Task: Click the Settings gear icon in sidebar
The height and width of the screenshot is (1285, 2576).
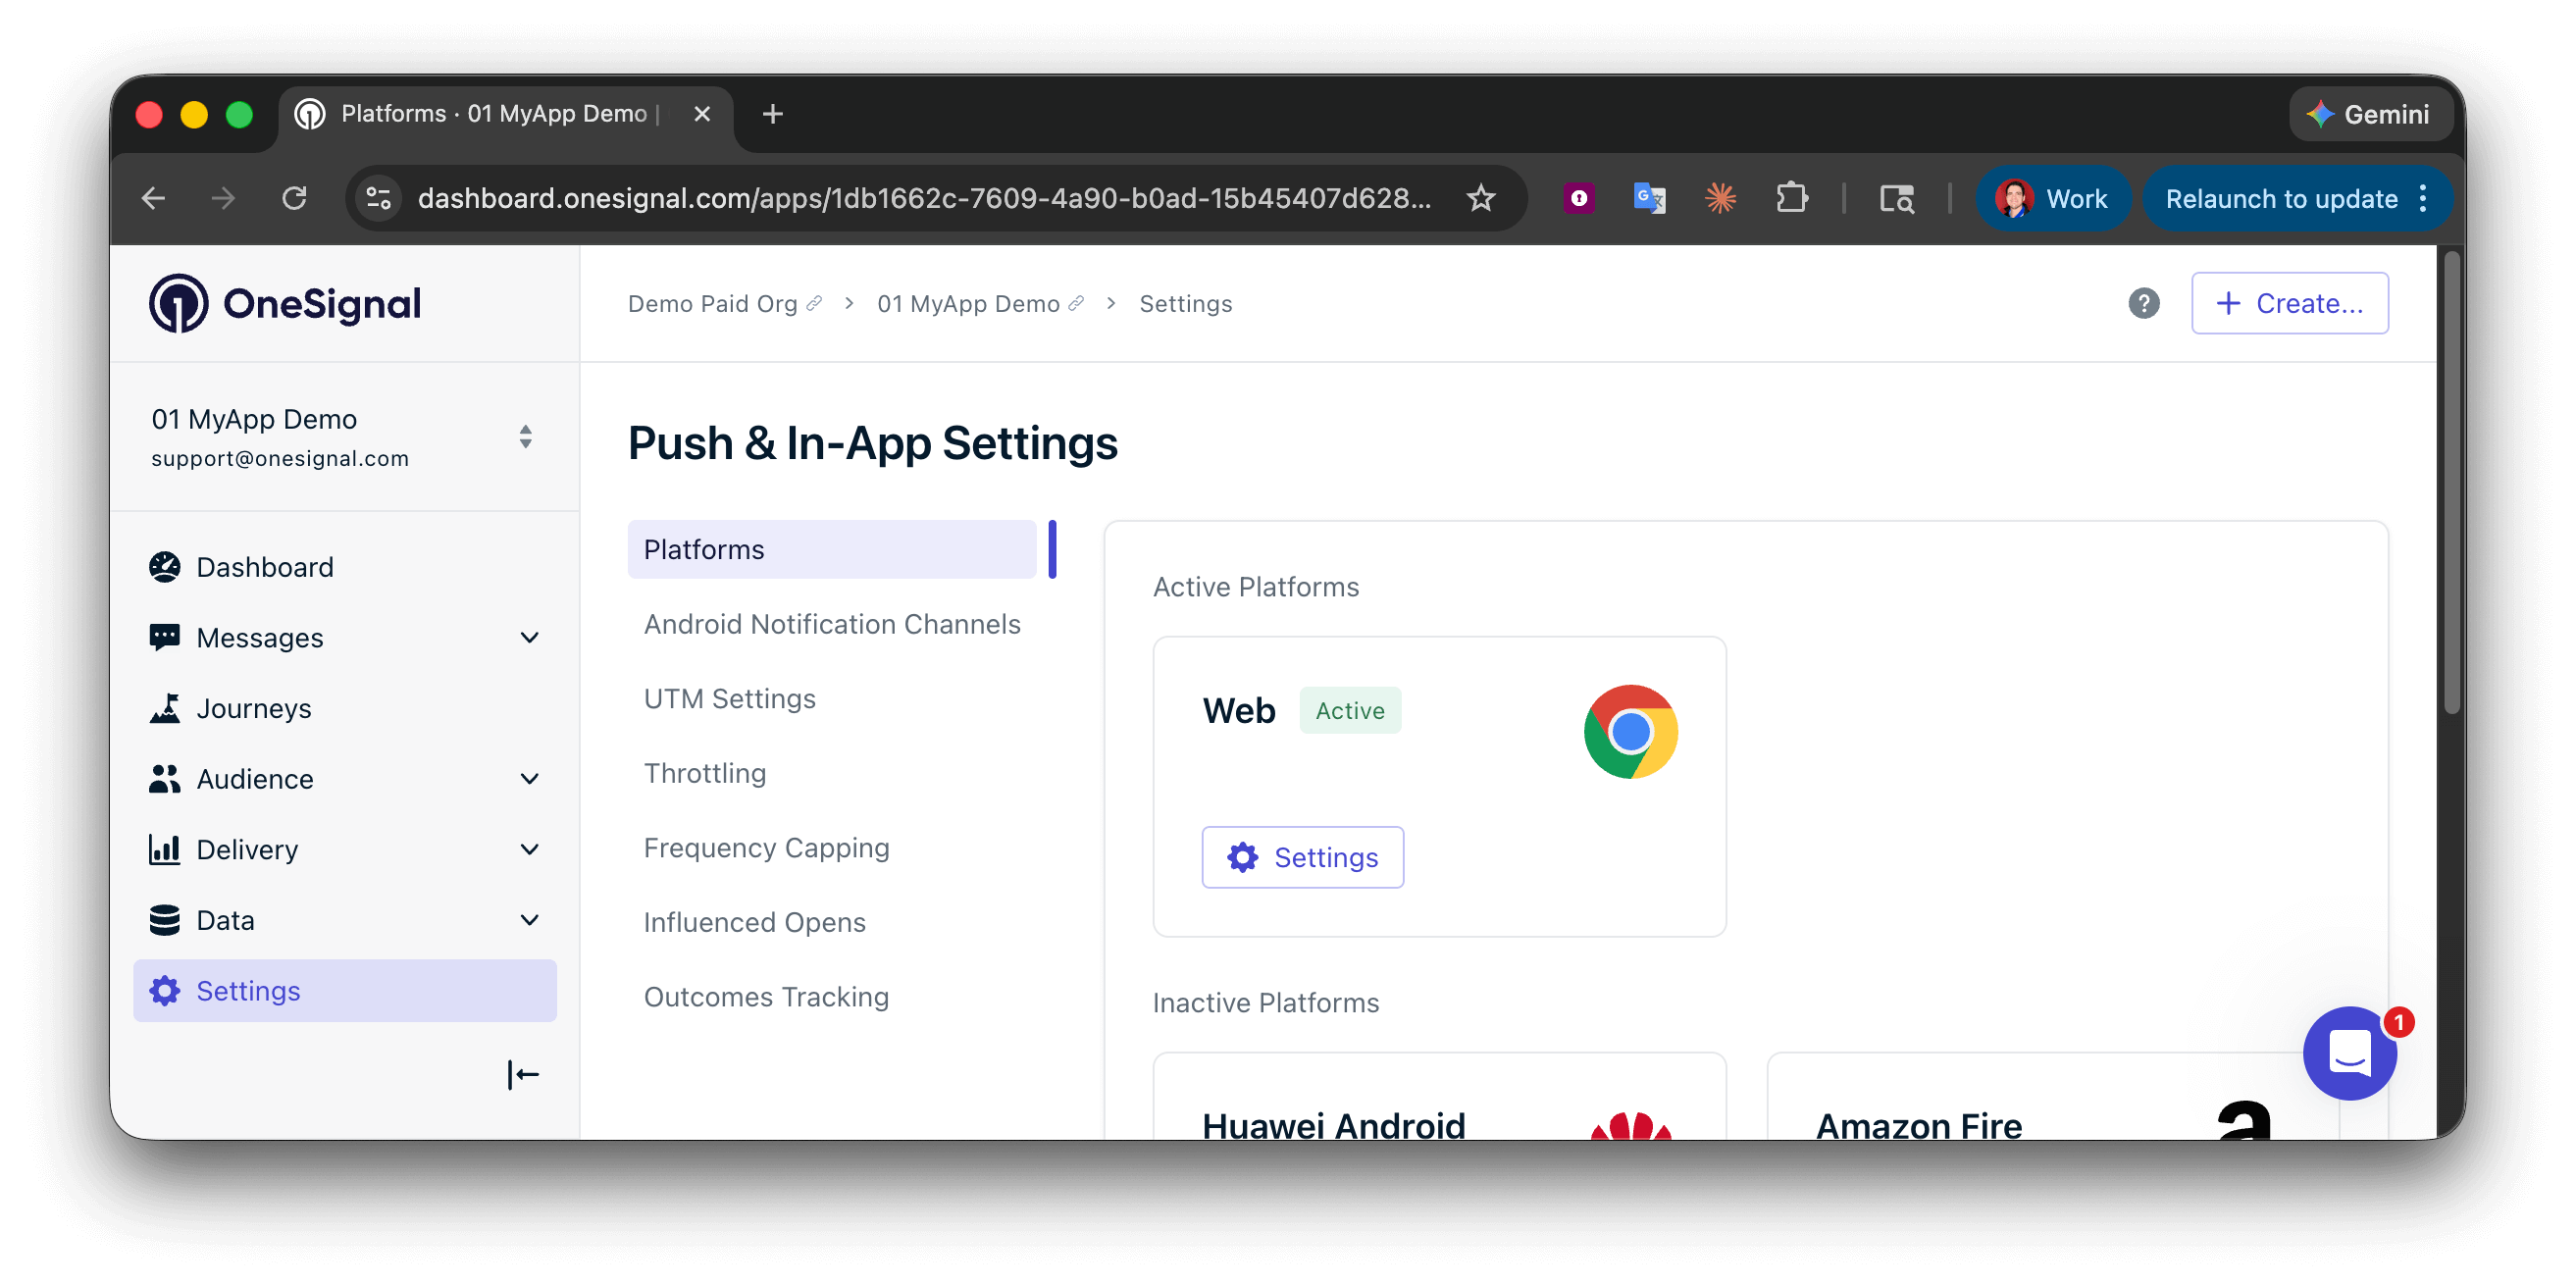Action: click(164, 990)
